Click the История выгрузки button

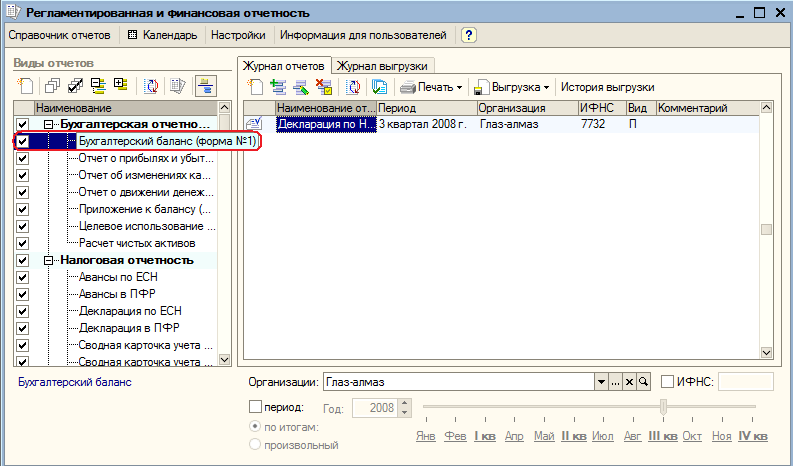607,87
